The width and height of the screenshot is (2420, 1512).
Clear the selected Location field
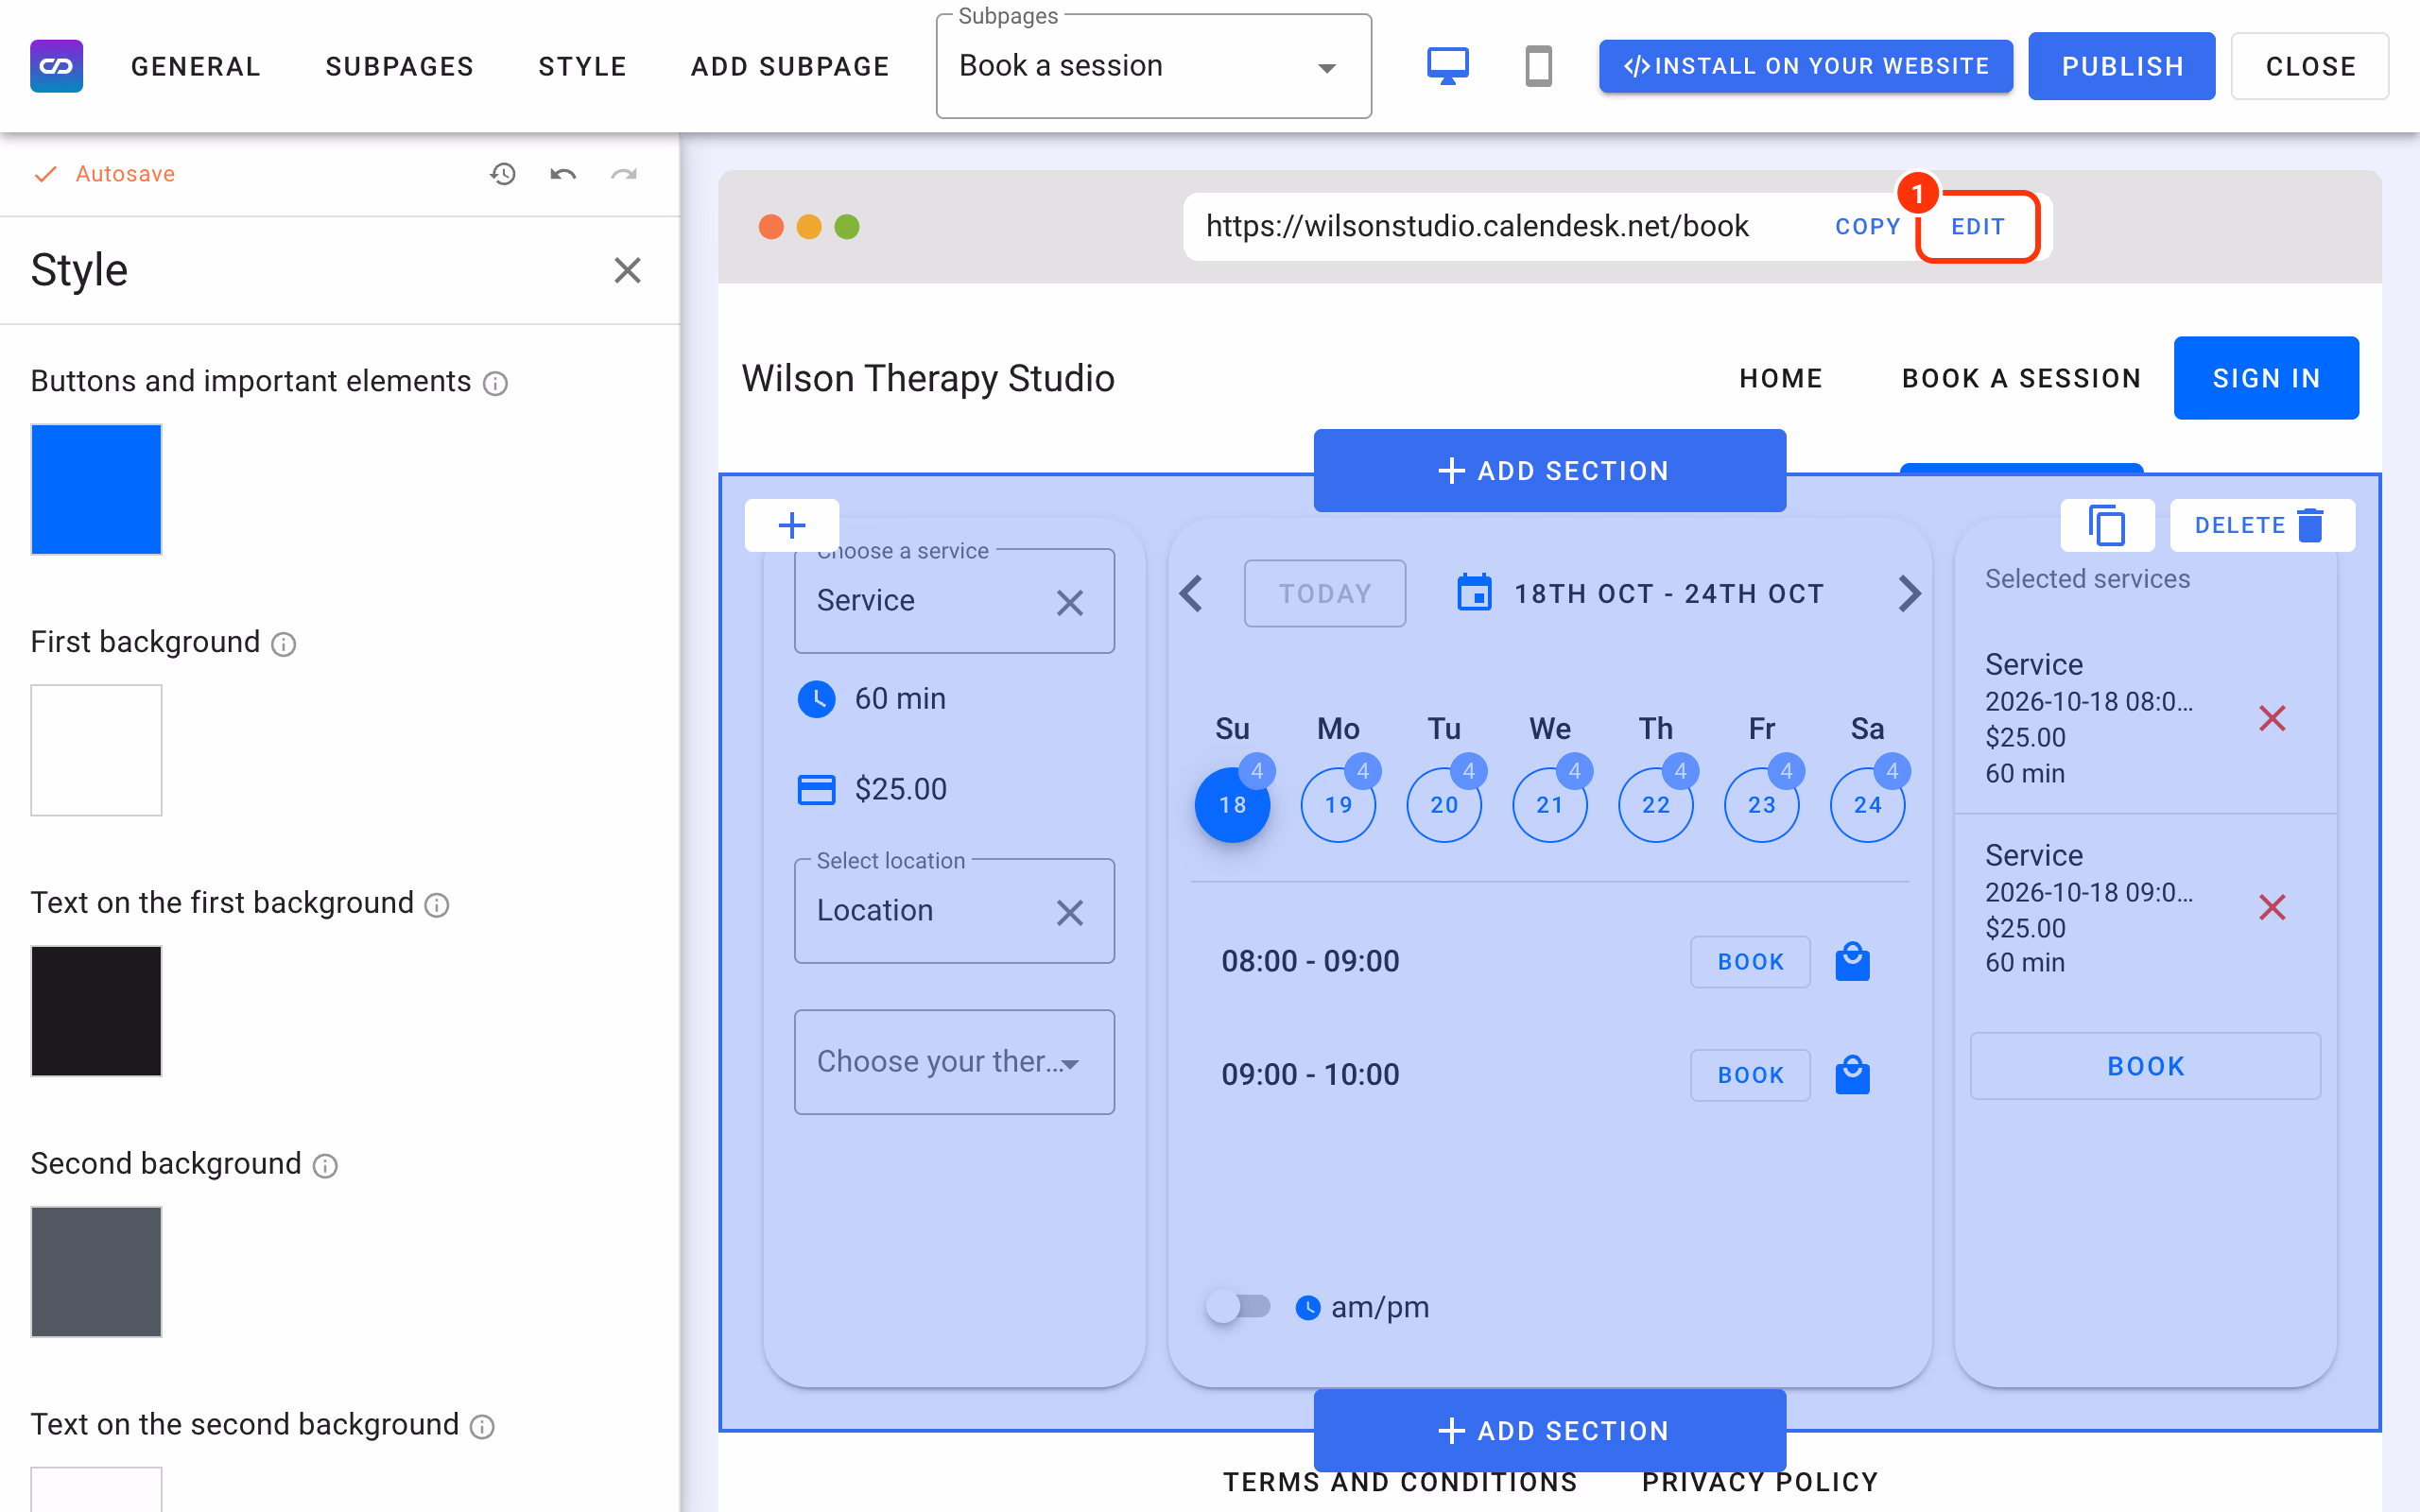pyautogui.click(x=1069, y=913)
